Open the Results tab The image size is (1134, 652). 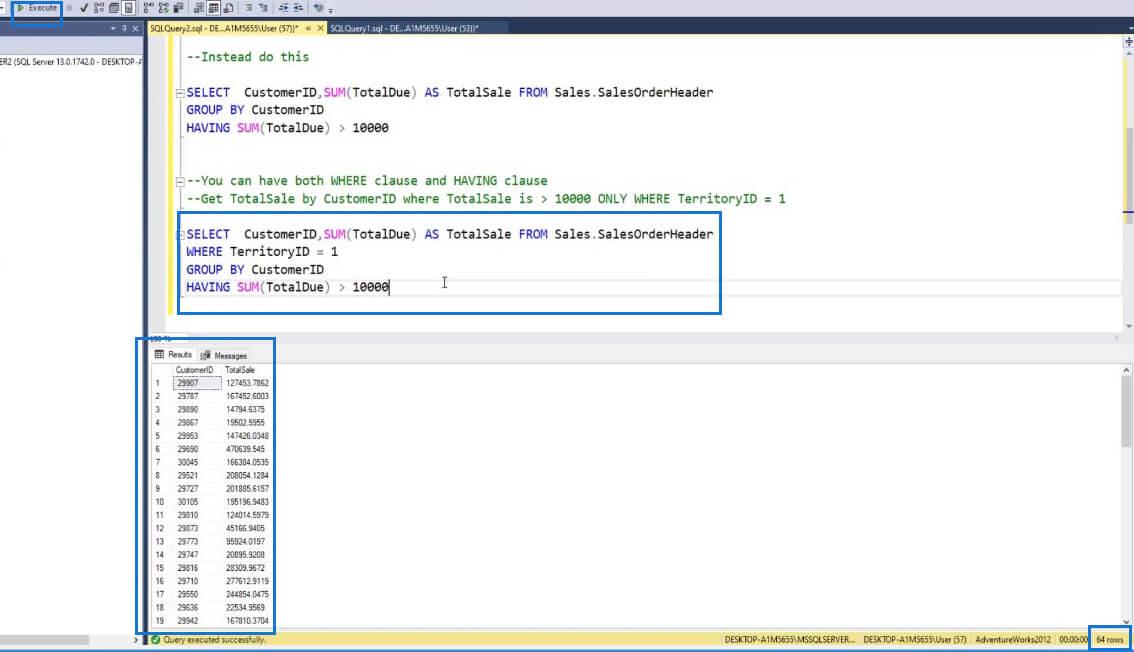coord(173,355)
